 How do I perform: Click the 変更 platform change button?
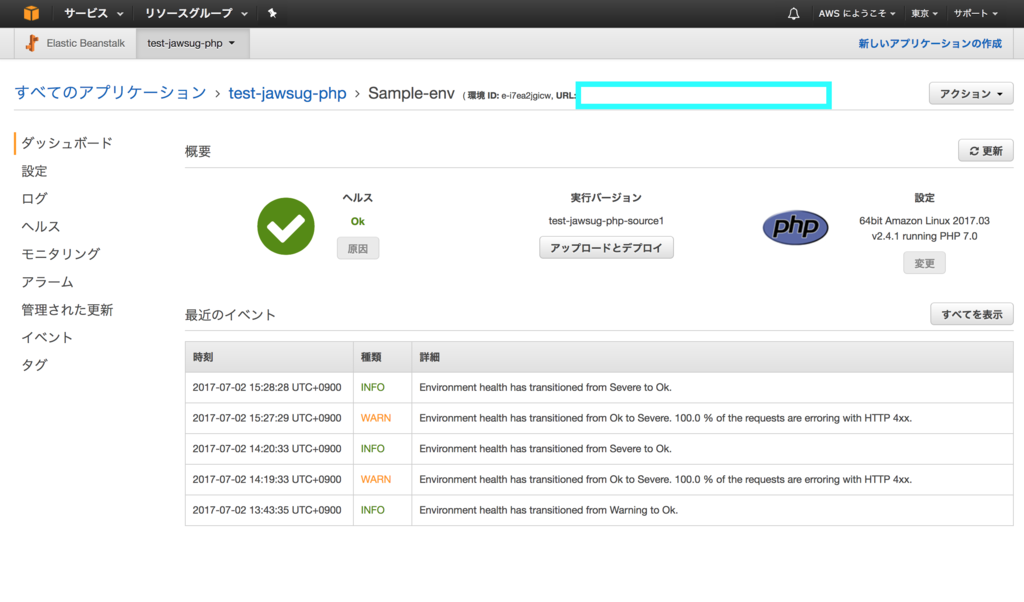(924, 263)
